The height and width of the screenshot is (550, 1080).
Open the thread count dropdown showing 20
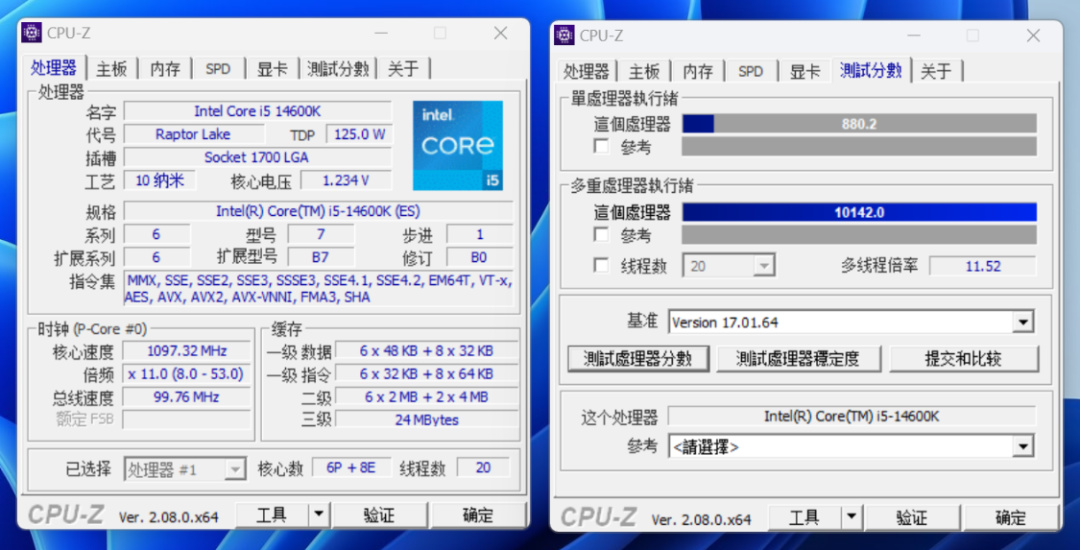pyautogui.click(x=729, y=266)
